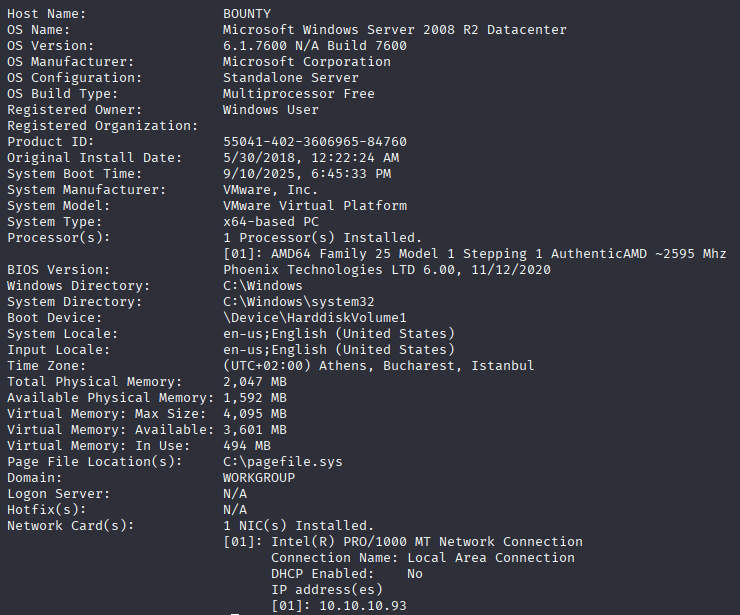This screenshot has width=740, height=615.
Task: Click the System Boot Time value
Action: 307,174
